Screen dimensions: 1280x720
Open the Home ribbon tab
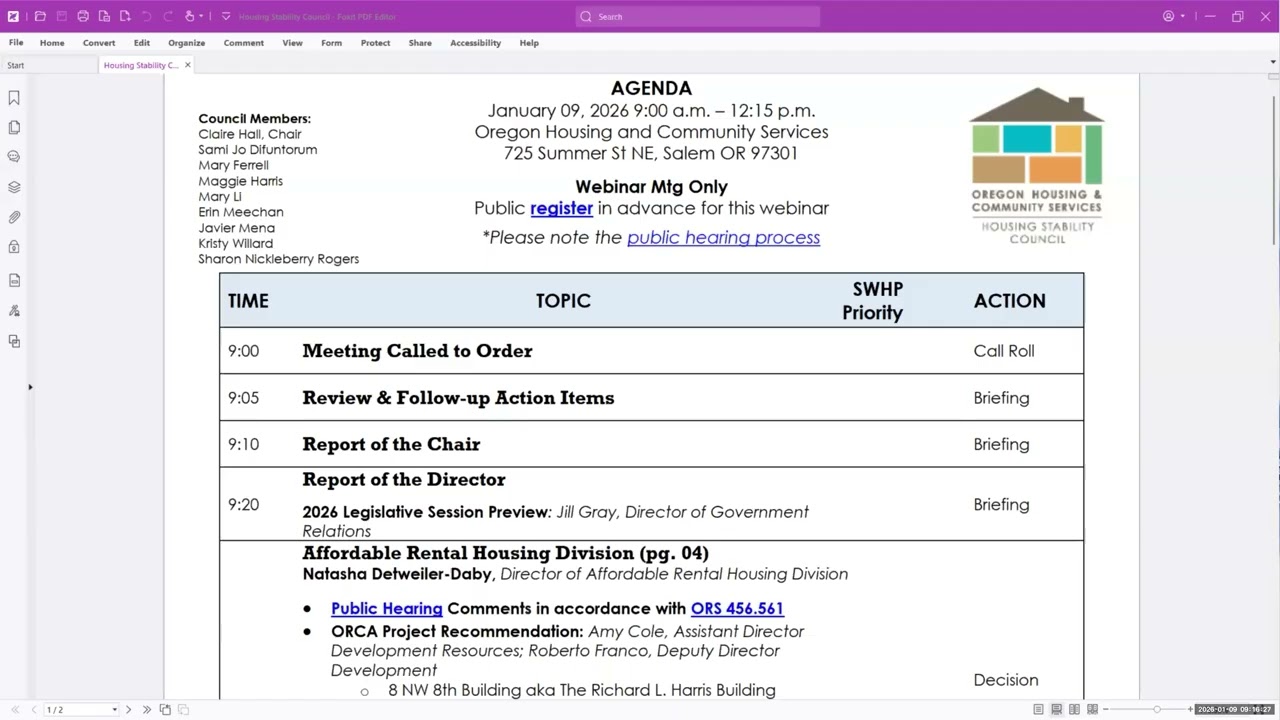[52, 43]
